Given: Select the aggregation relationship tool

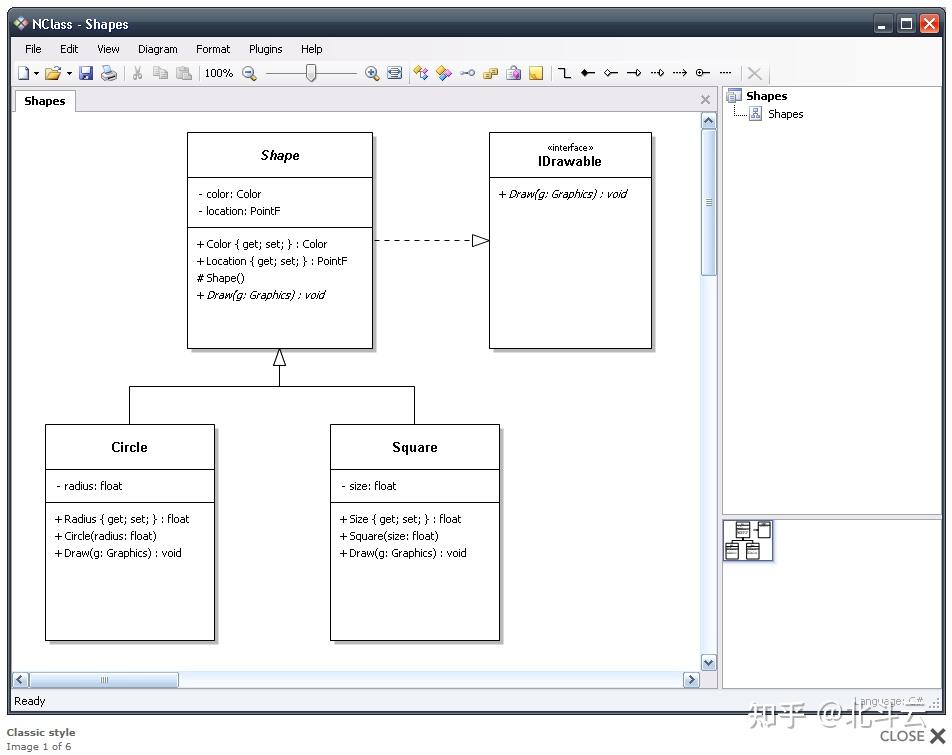Looking at the screenshot, I should click(611, 73).
